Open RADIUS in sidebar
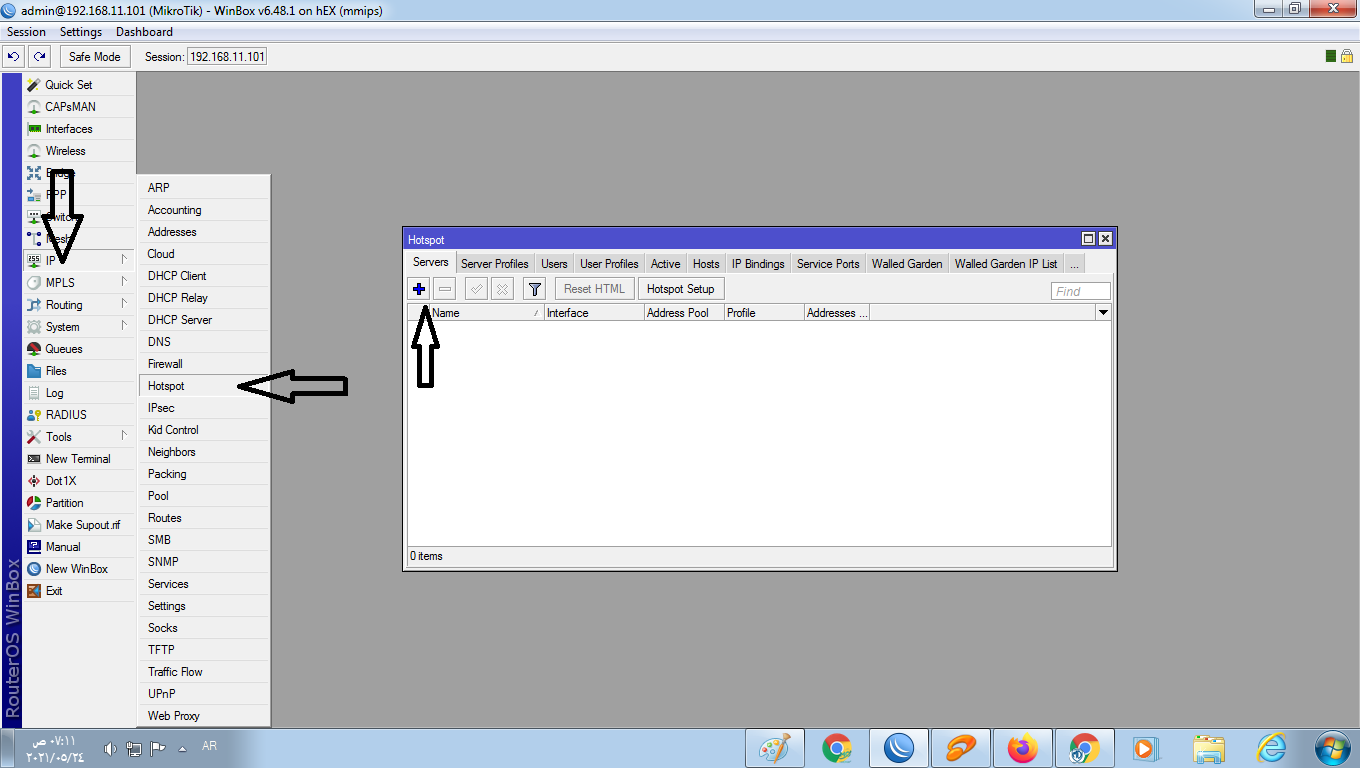The height and width of the screenshot is (768, 1360). click(x=79, y=415)
